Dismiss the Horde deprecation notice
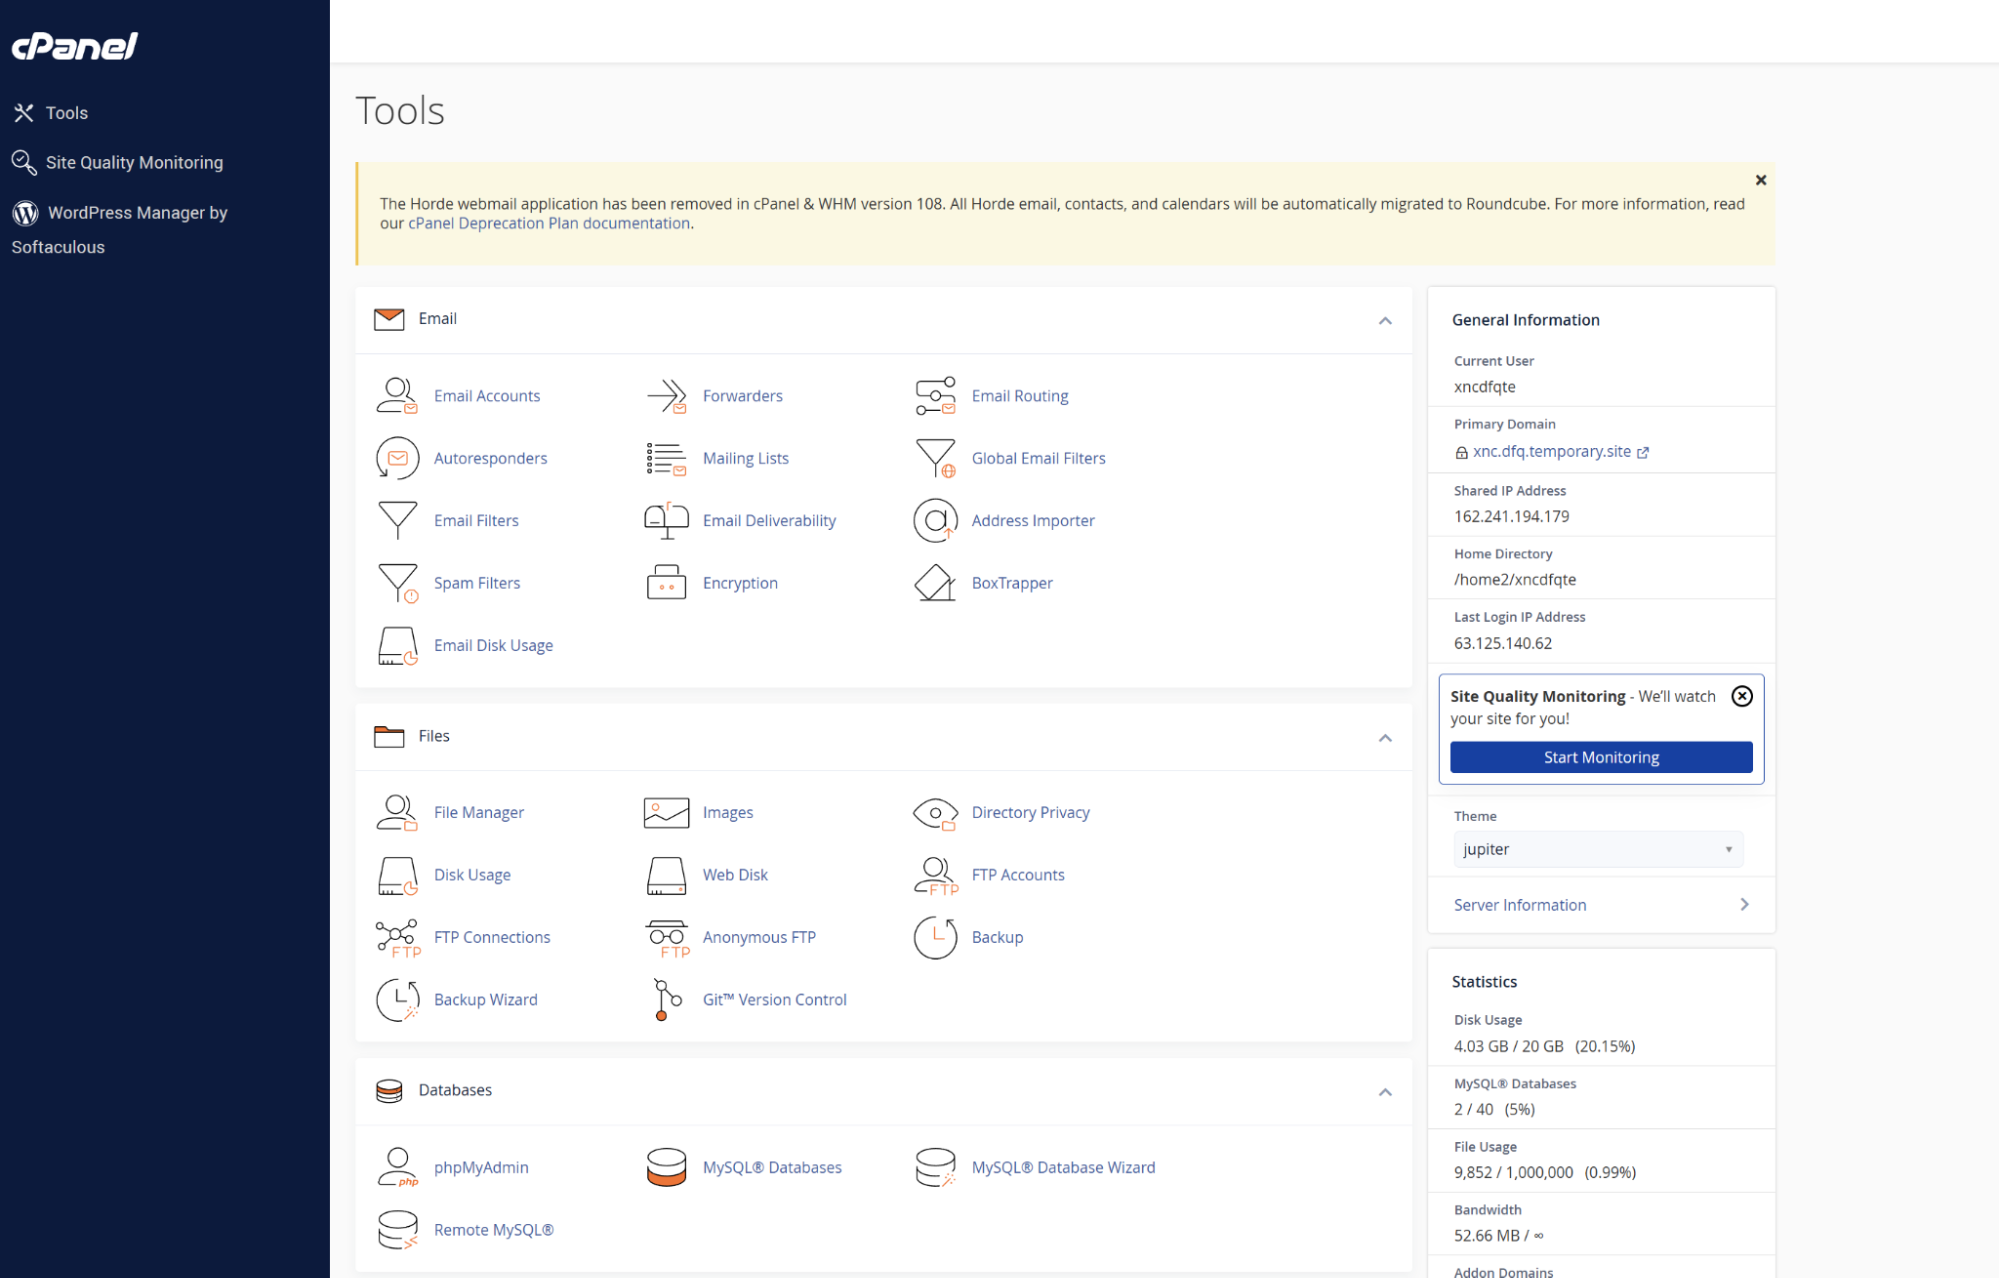Viewport: 1999px width, 1278px height. tap(1761, 180)
